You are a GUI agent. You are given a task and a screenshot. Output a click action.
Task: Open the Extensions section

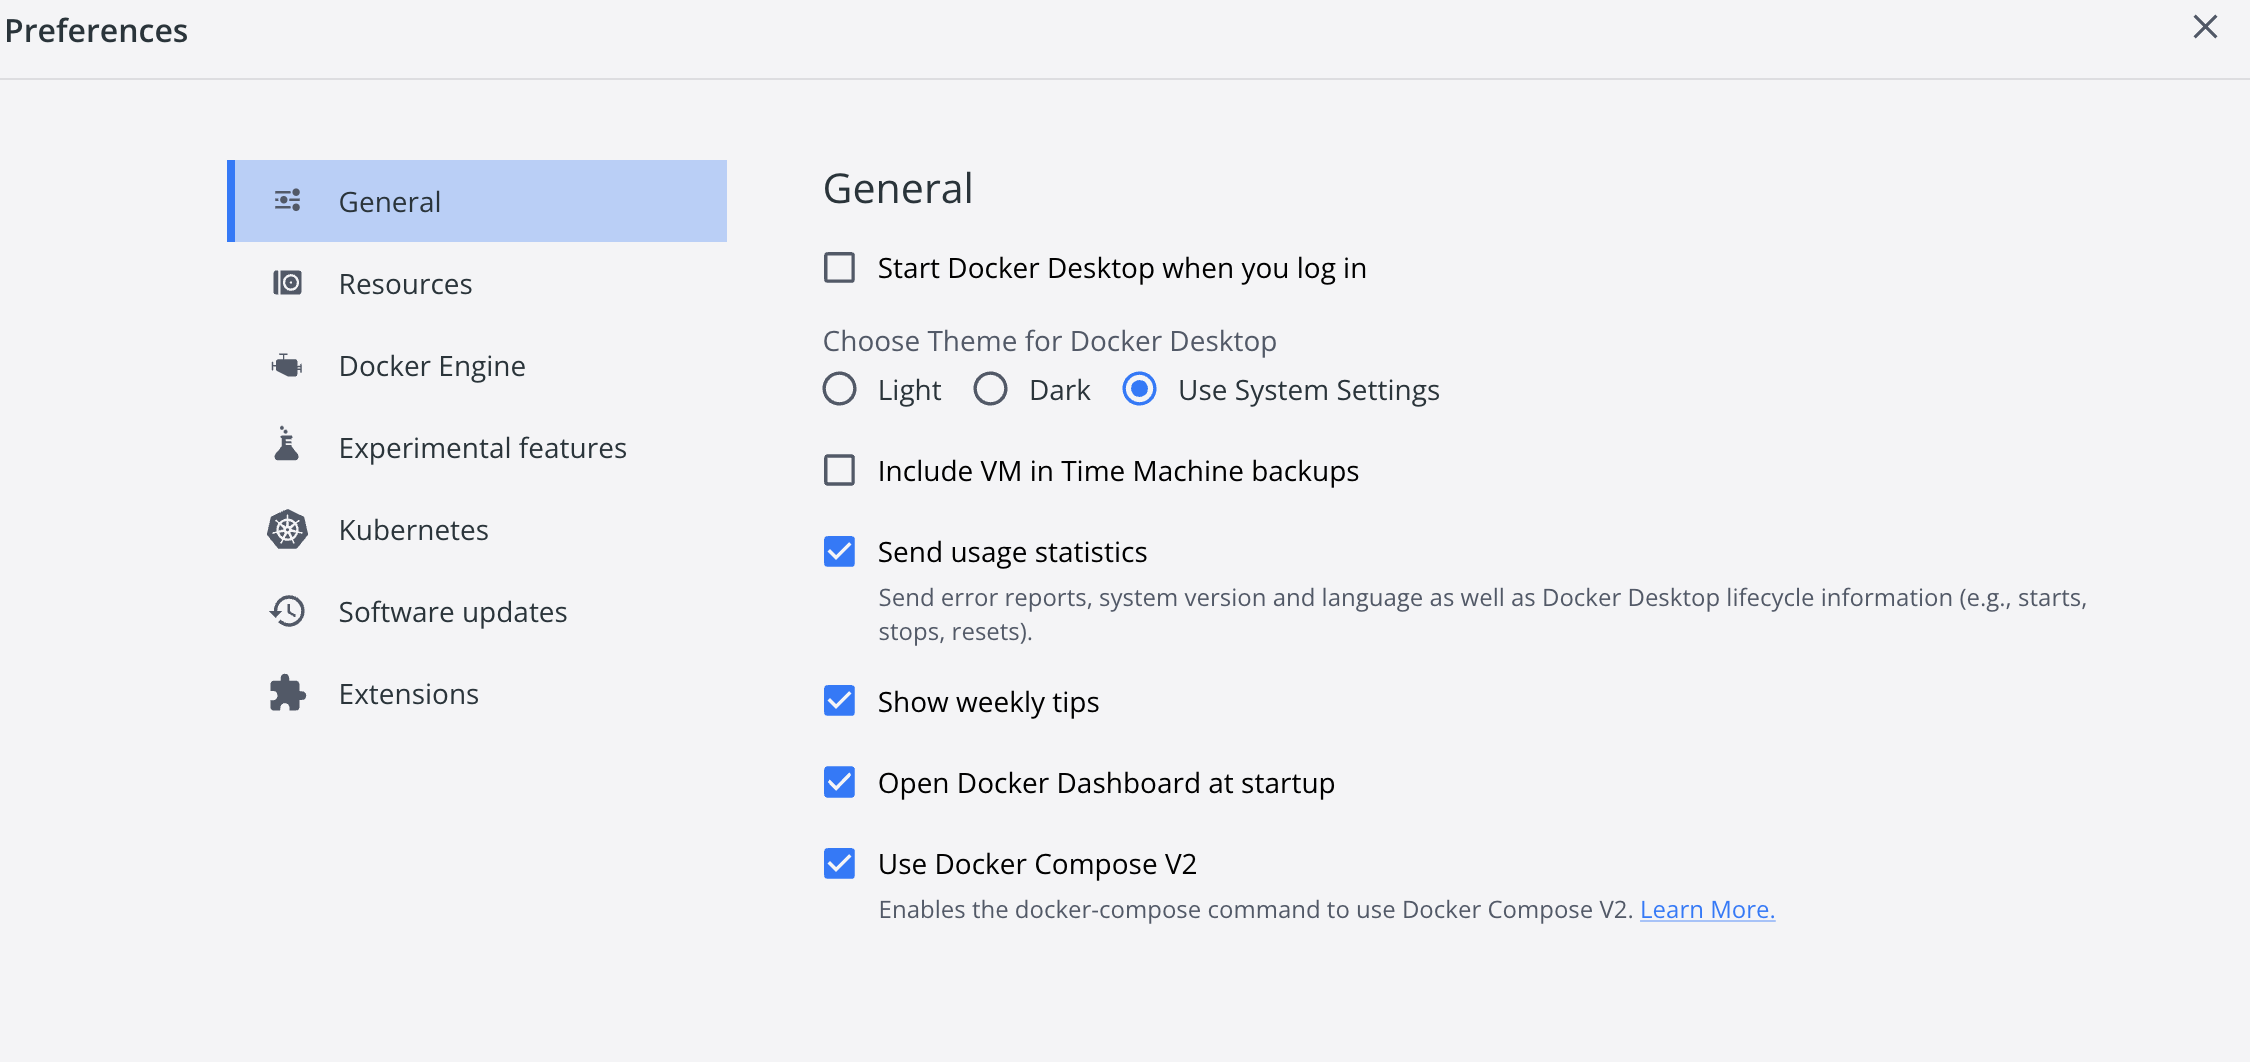477,693
